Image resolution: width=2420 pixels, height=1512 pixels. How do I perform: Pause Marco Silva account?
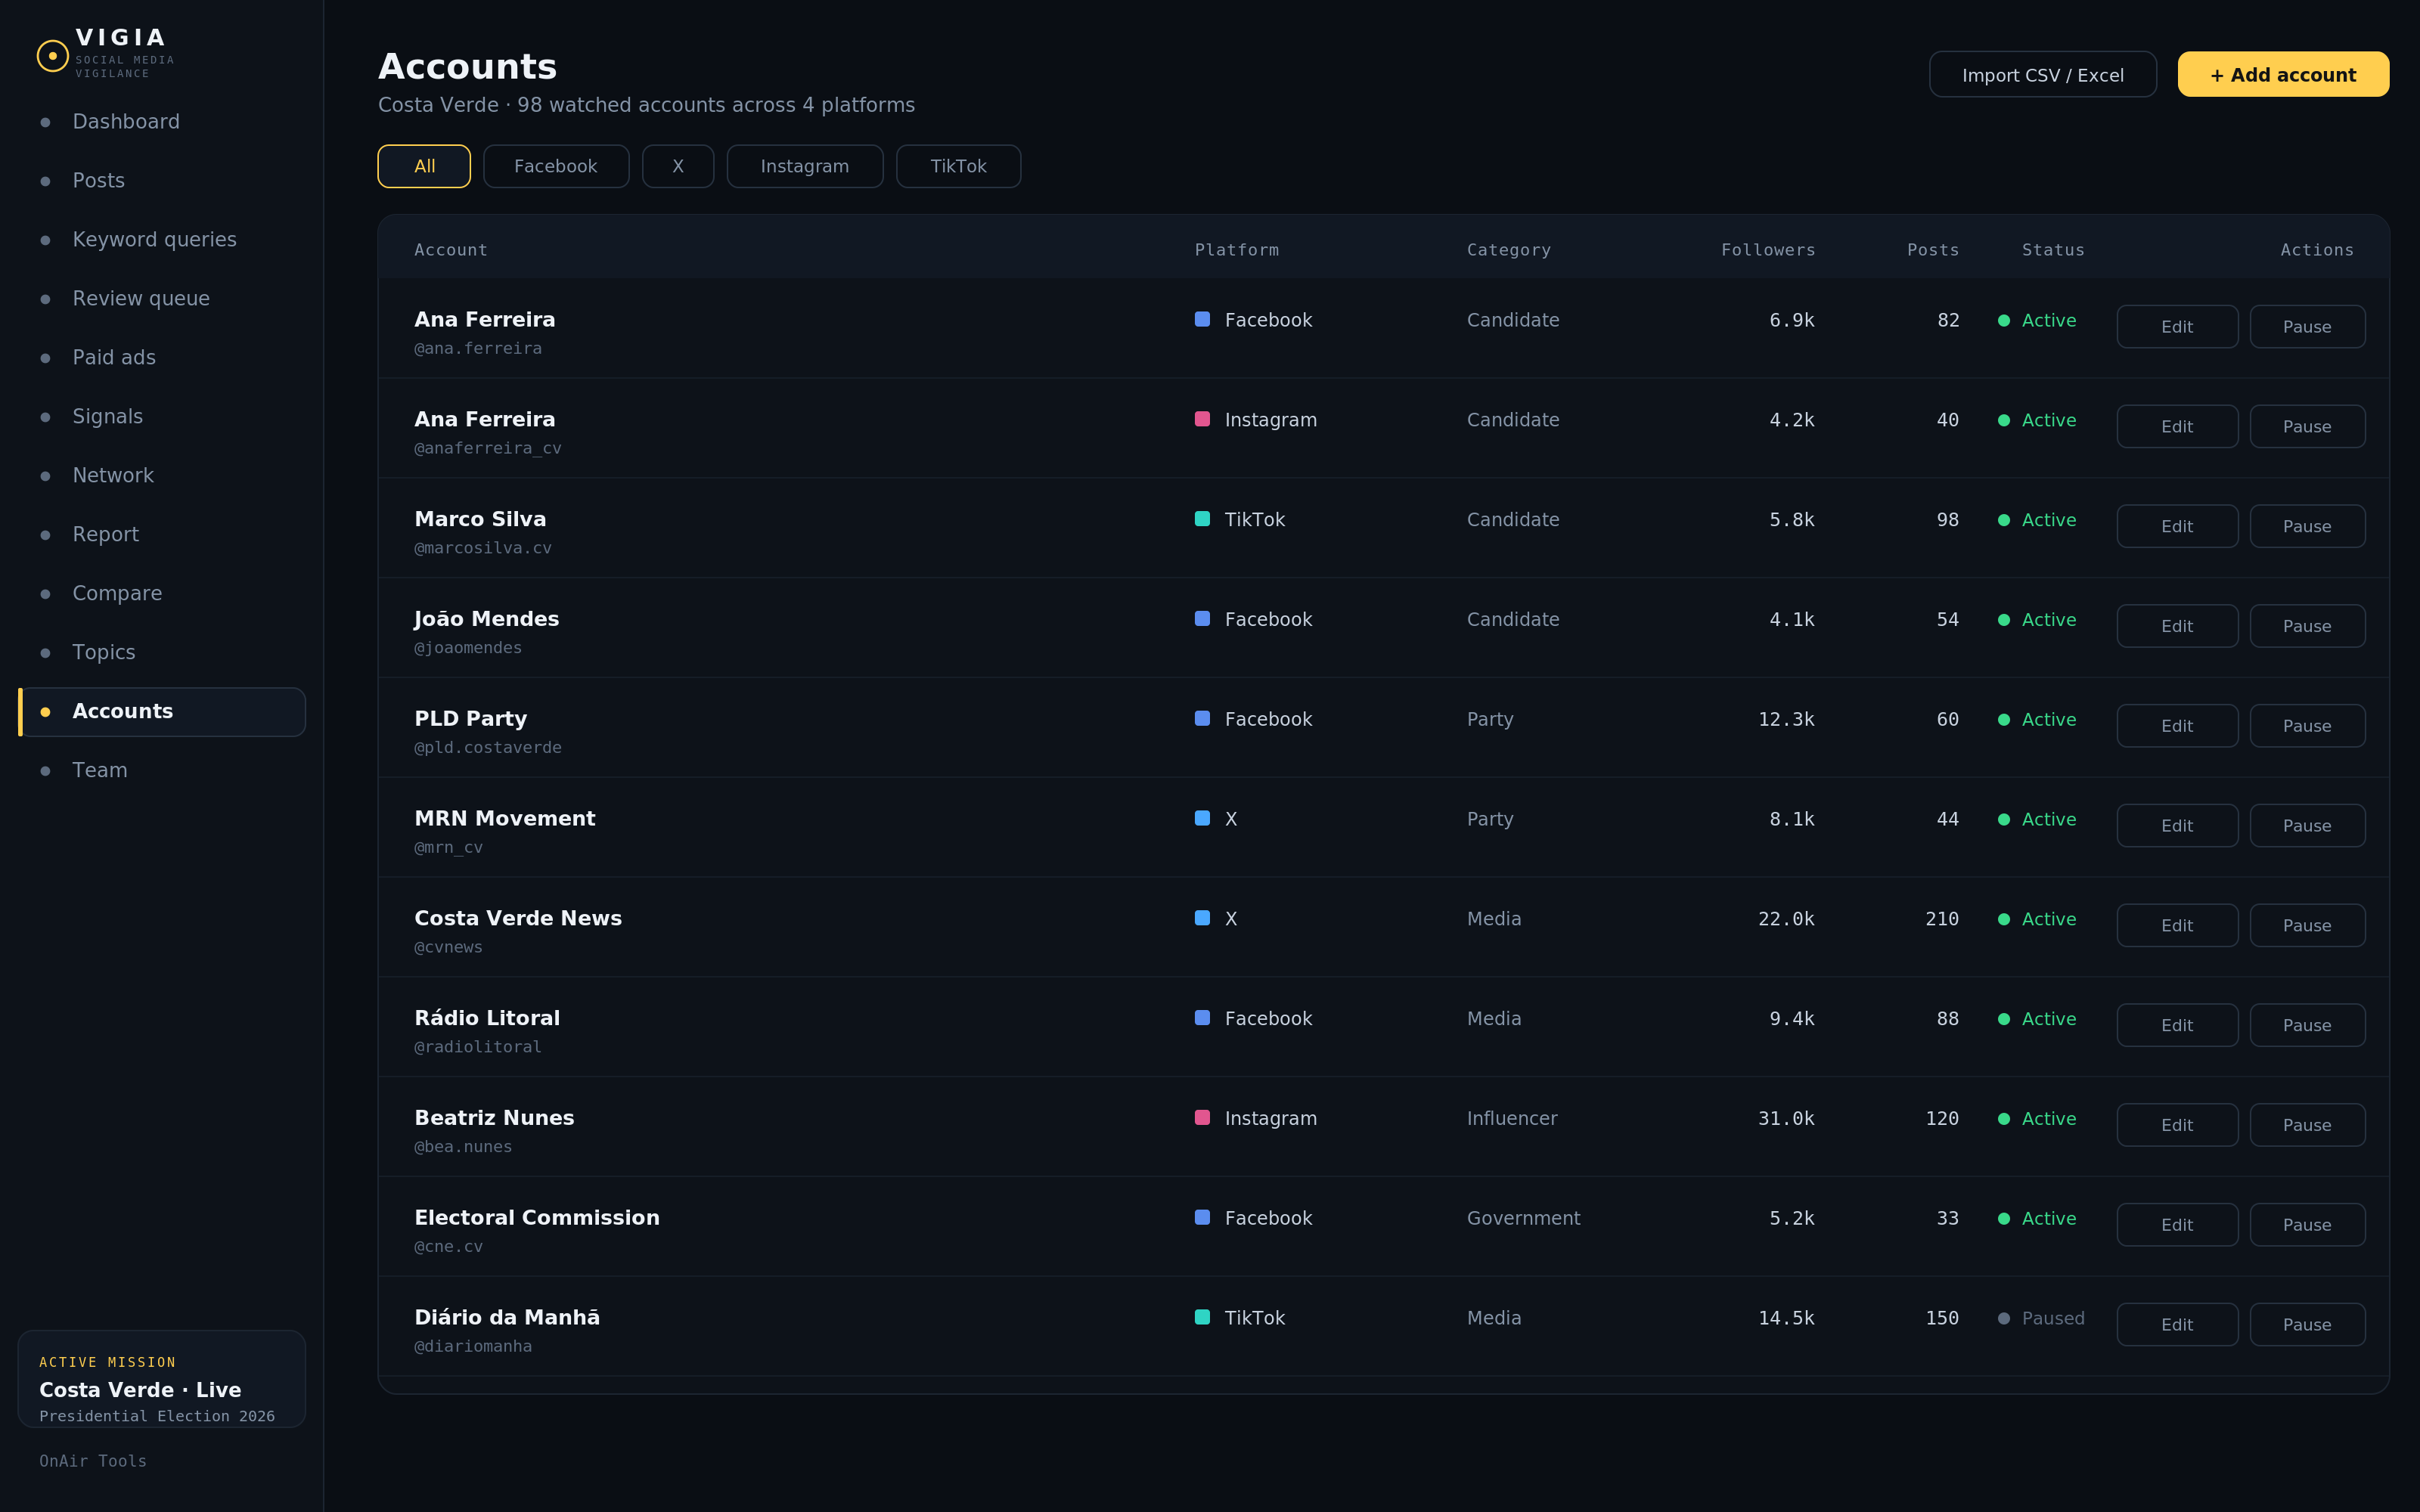click(x=2307, y=527)
